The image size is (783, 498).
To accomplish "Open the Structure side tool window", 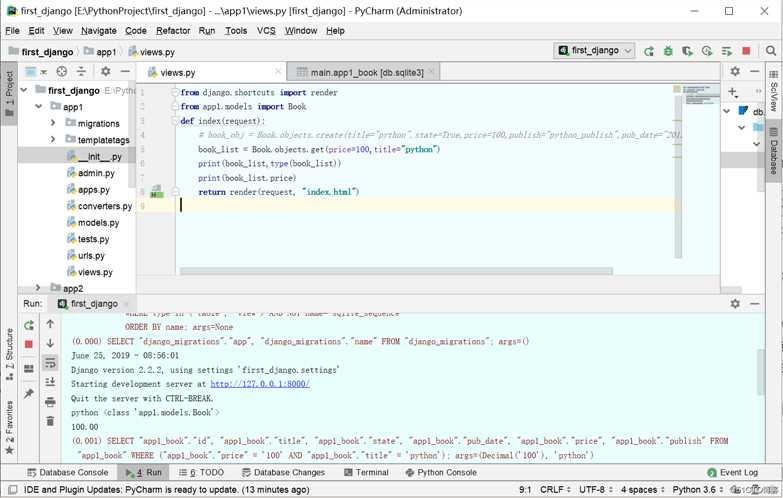I will point(9,354).
